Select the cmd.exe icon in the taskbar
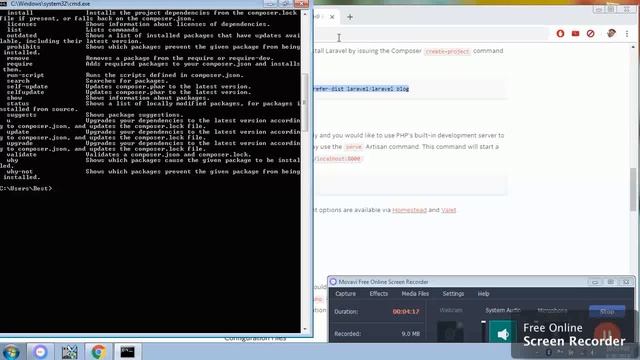This screenshot has width=640, height=360. tap(127, 351)
